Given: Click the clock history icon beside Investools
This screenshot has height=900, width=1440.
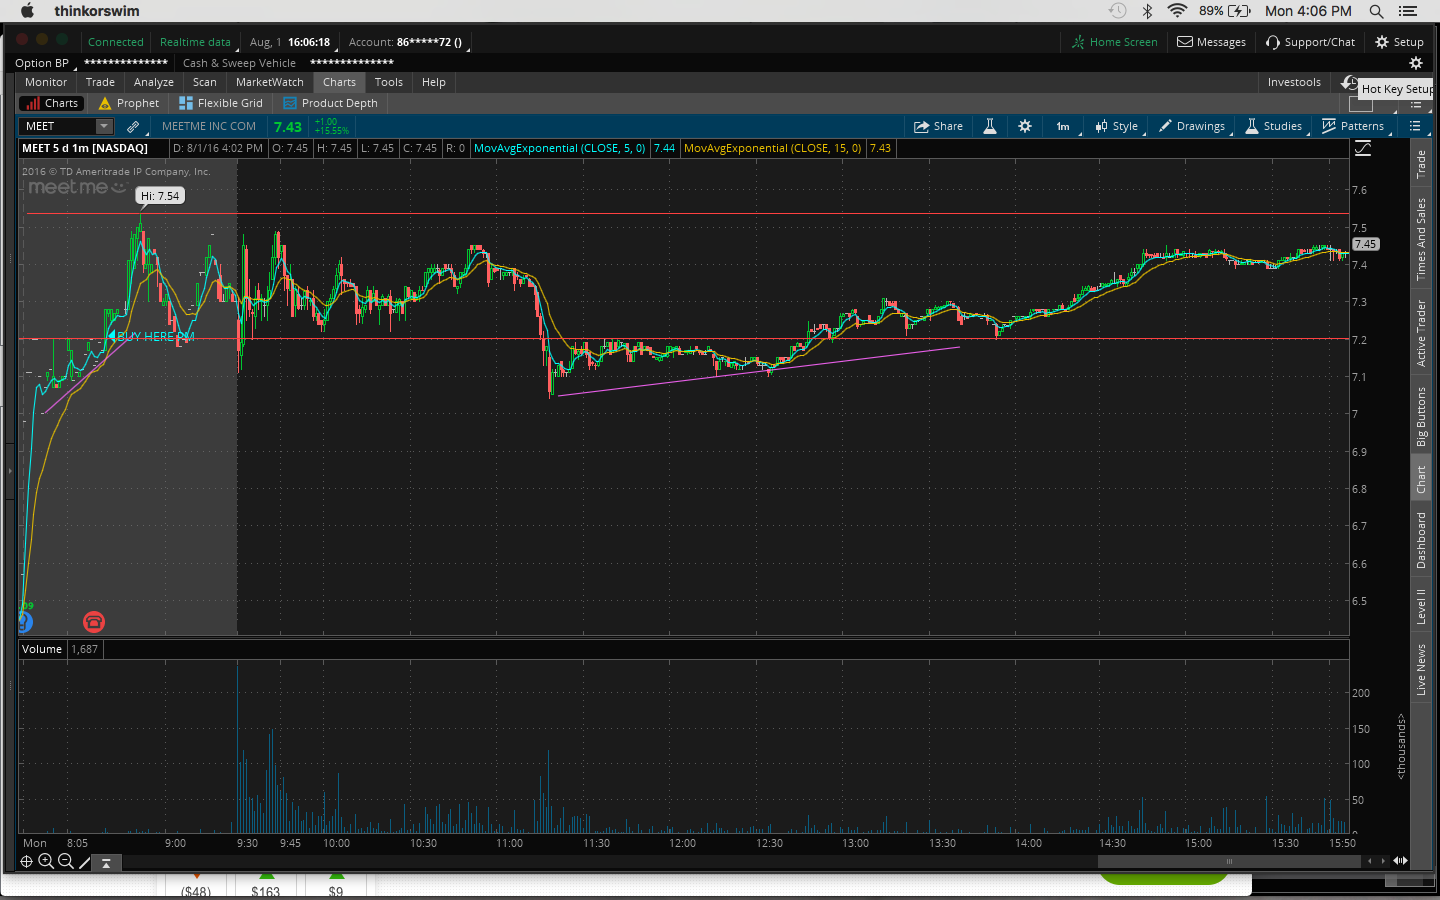Looking at the screenshot, I should (x=1349, y=82).
